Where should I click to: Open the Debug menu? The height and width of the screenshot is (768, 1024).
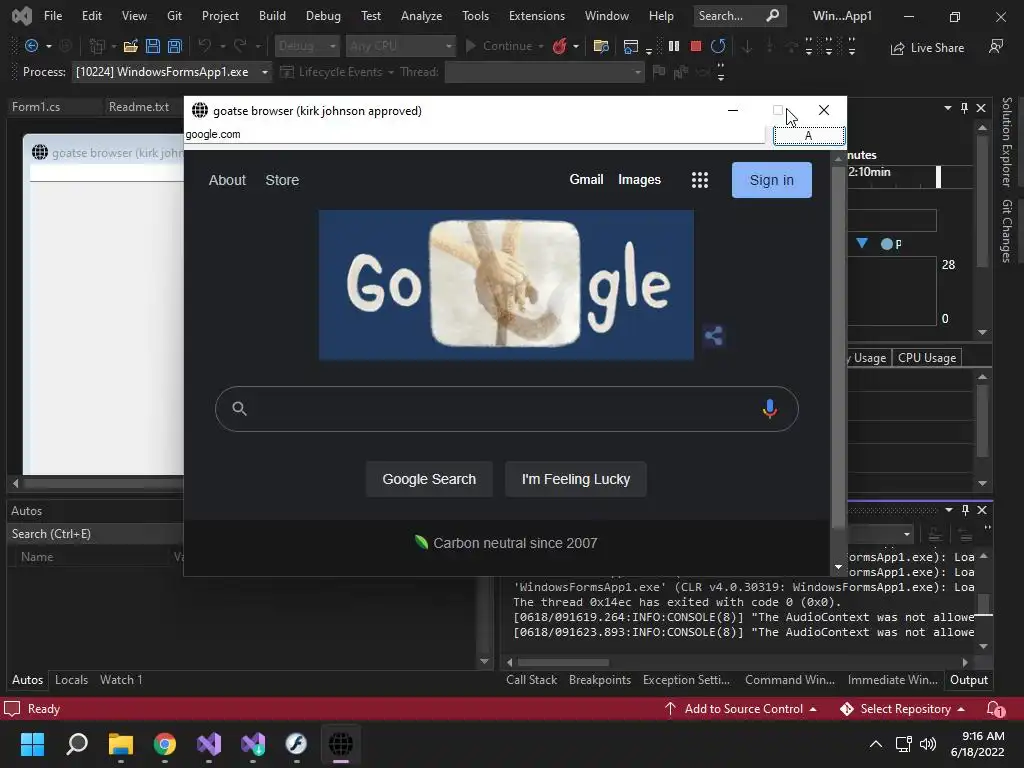click(x=323, y=16)
